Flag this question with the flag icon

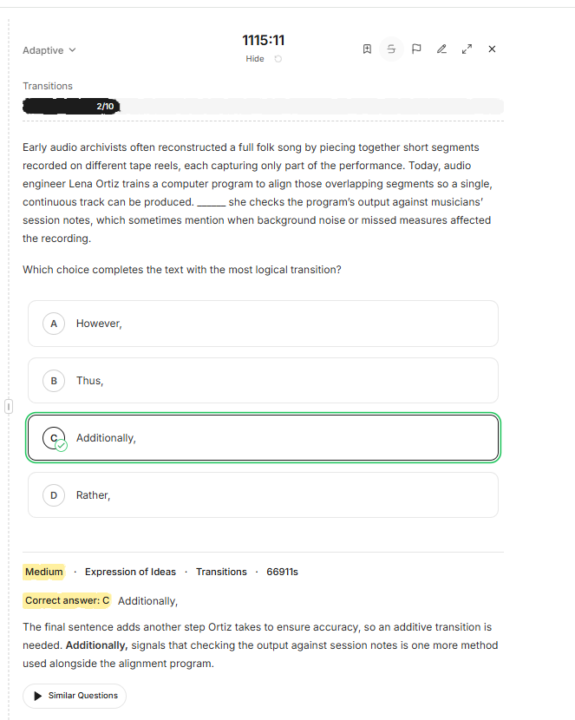[x=416, y=49]
